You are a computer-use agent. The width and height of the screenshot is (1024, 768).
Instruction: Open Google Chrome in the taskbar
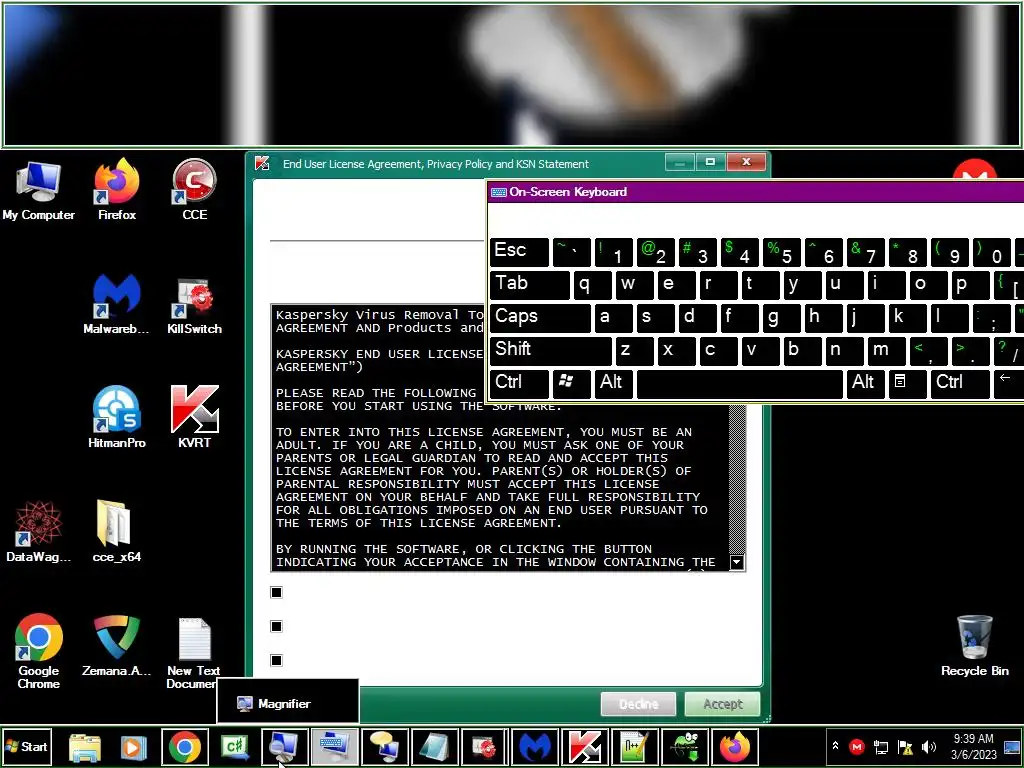click(x=185, y=747)
